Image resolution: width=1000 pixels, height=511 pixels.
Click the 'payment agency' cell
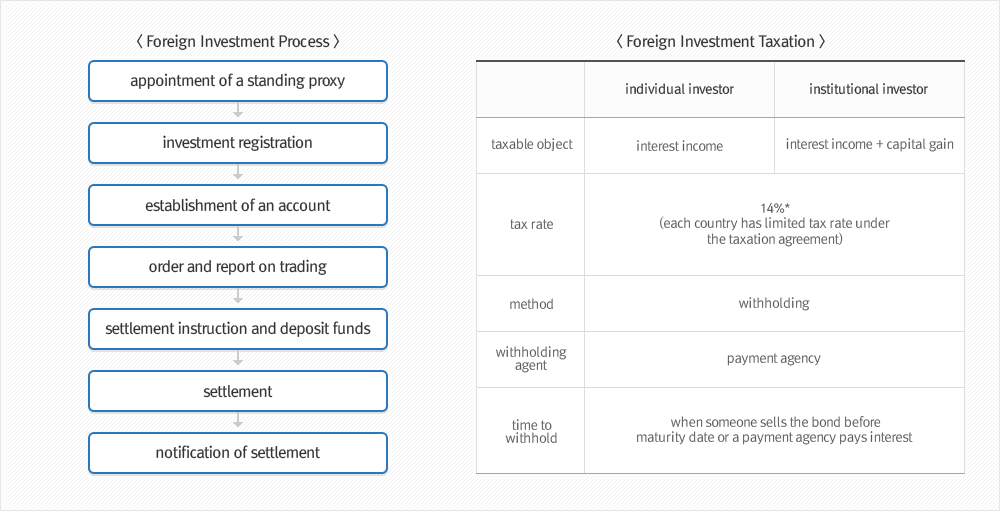774,359
